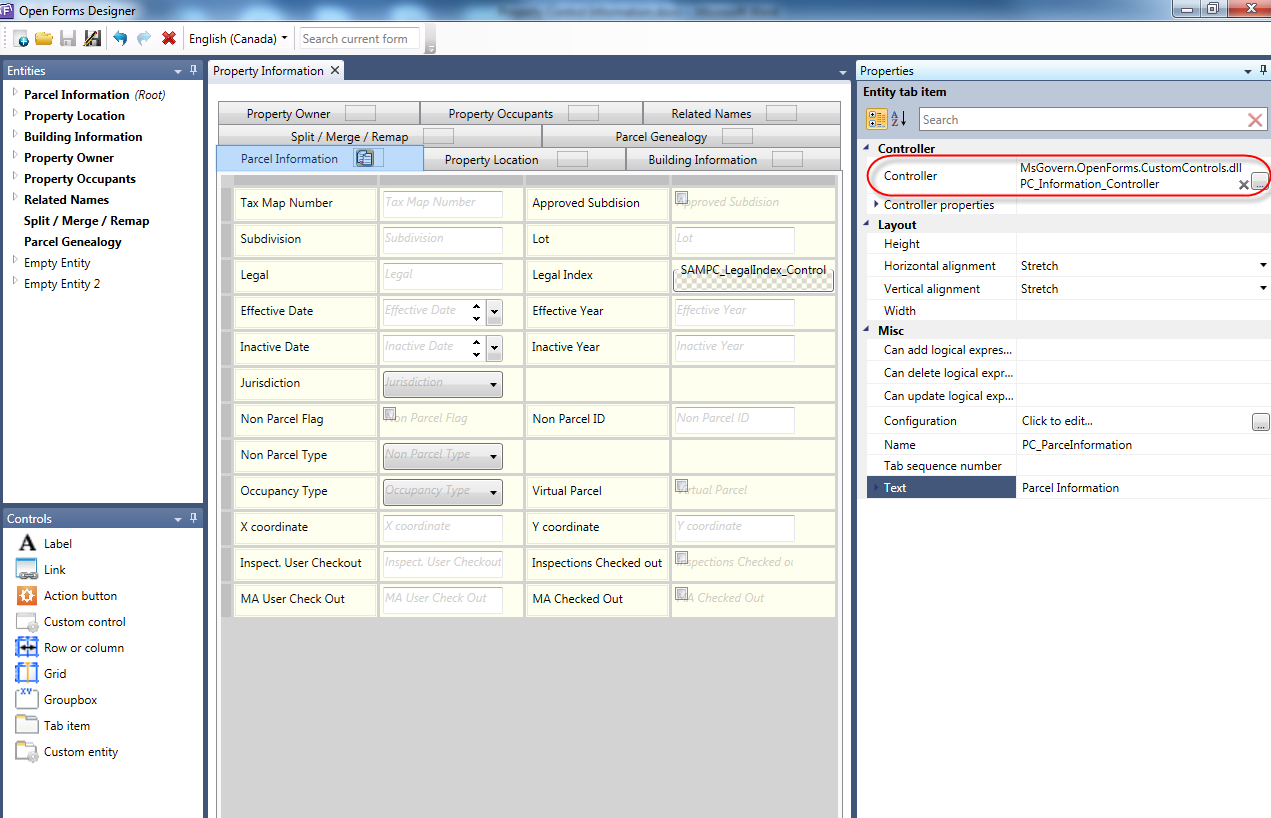Pin the Entities panel

point(194,71)
